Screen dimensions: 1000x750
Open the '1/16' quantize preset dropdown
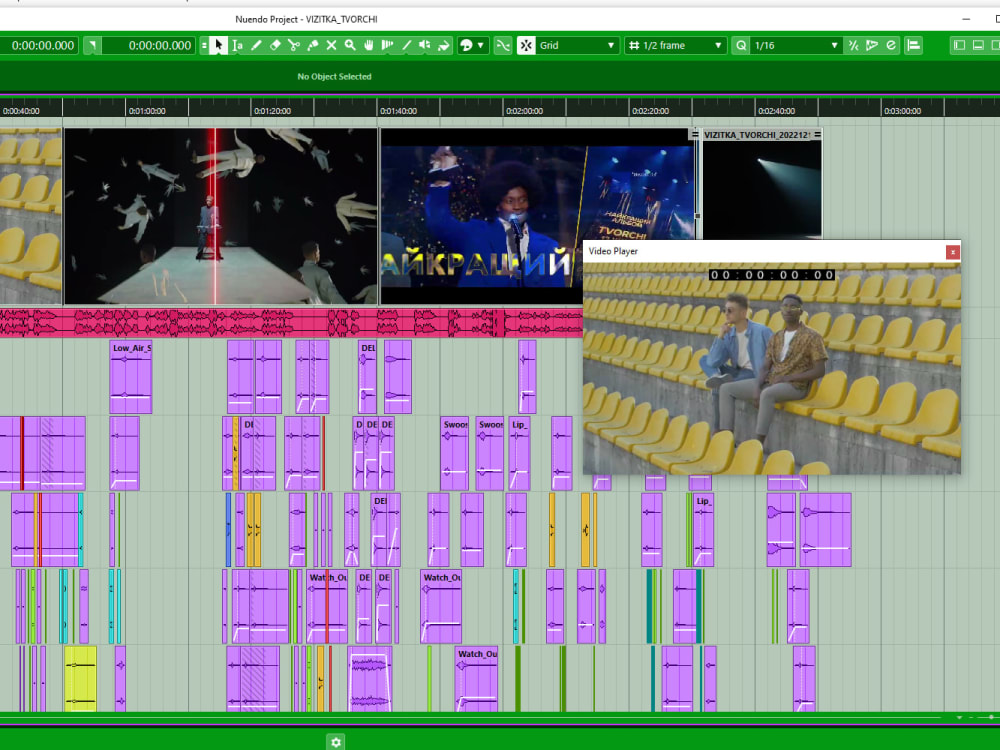click(x=796, y=45)
